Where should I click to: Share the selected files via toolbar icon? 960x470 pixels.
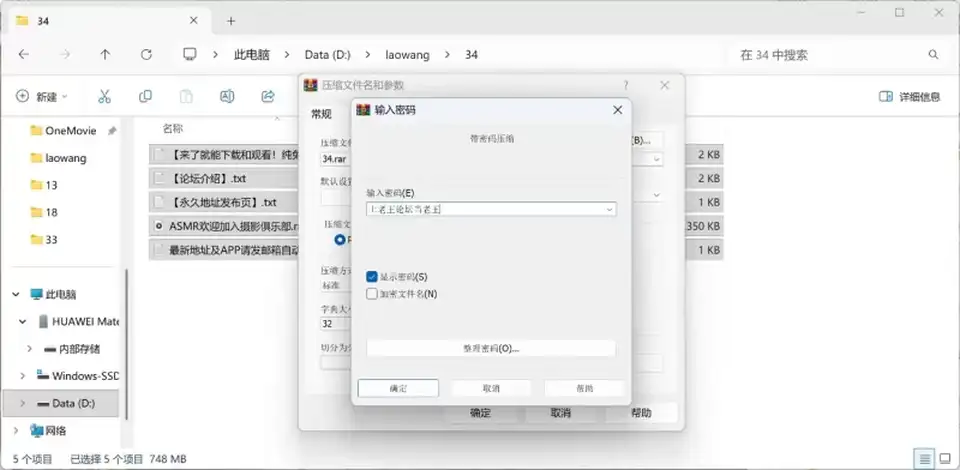[268, 96]
